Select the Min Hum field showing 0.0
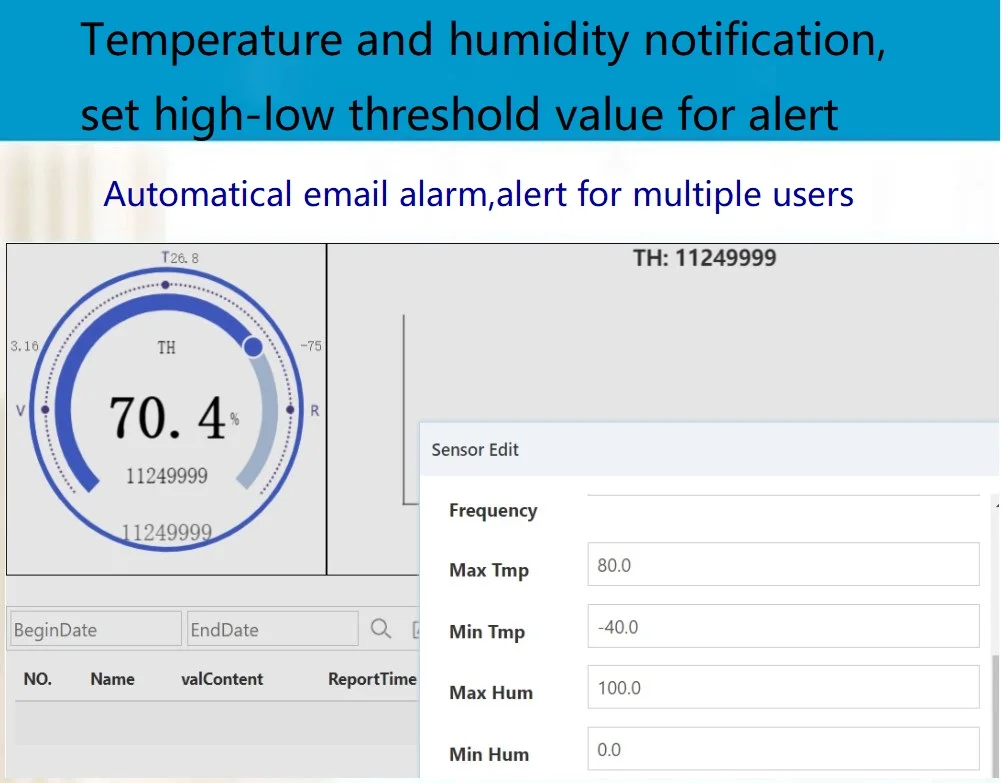The width and height of the screenshot is (1001, 783). (x=782, y=749)
